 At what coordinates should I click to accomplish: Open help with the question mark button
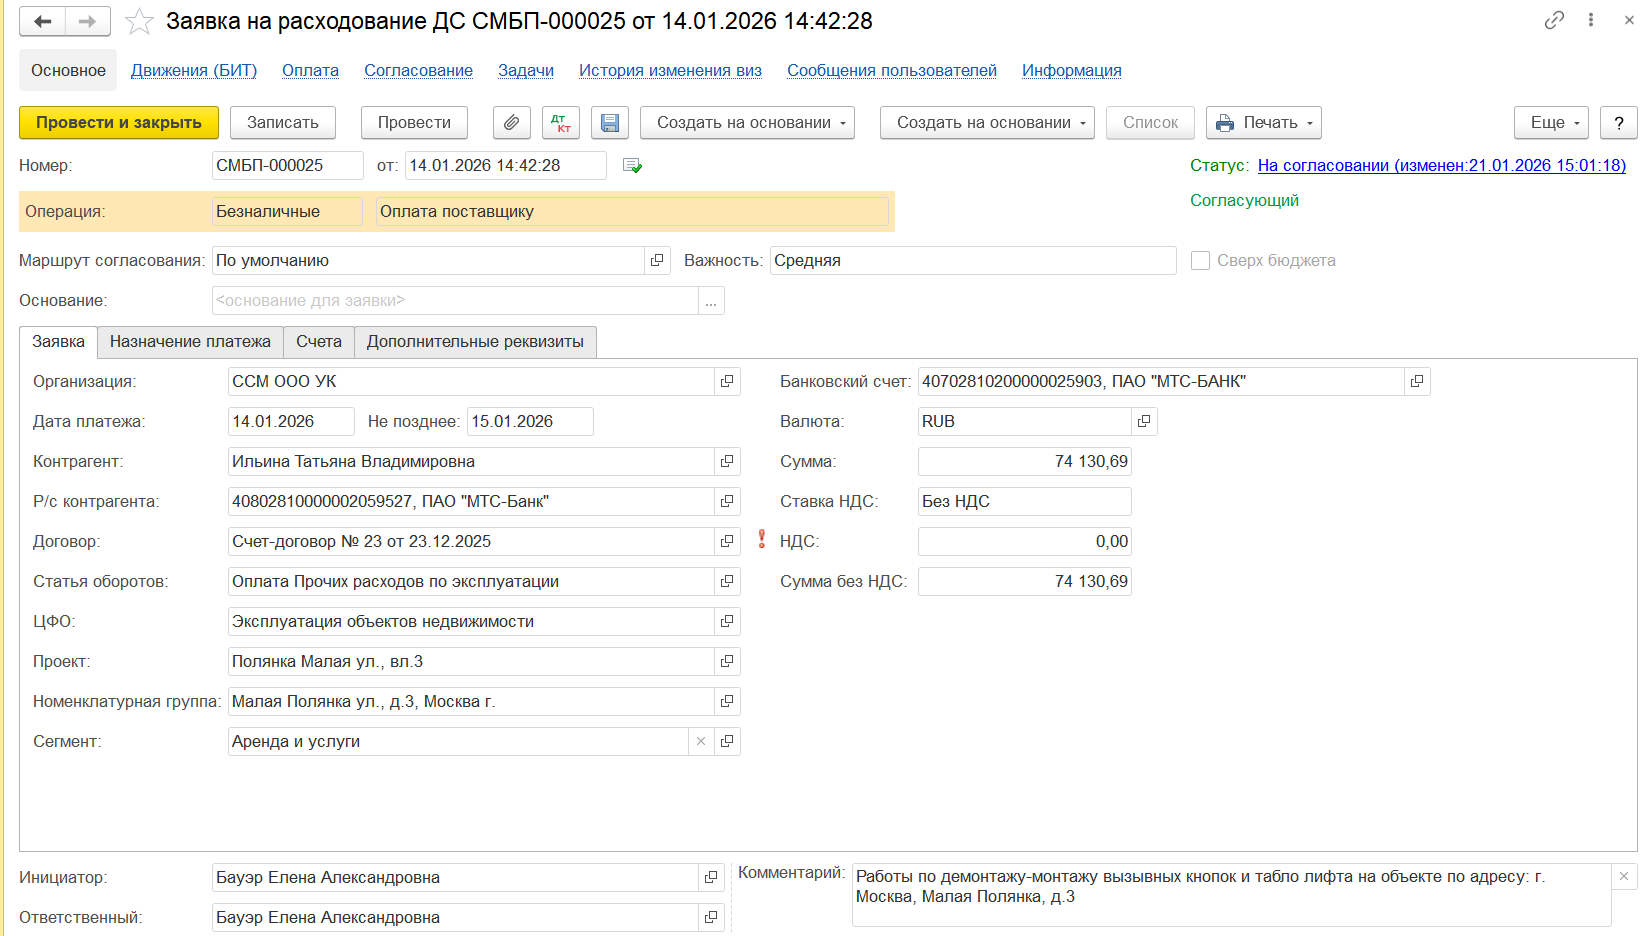click(1619, 123)
